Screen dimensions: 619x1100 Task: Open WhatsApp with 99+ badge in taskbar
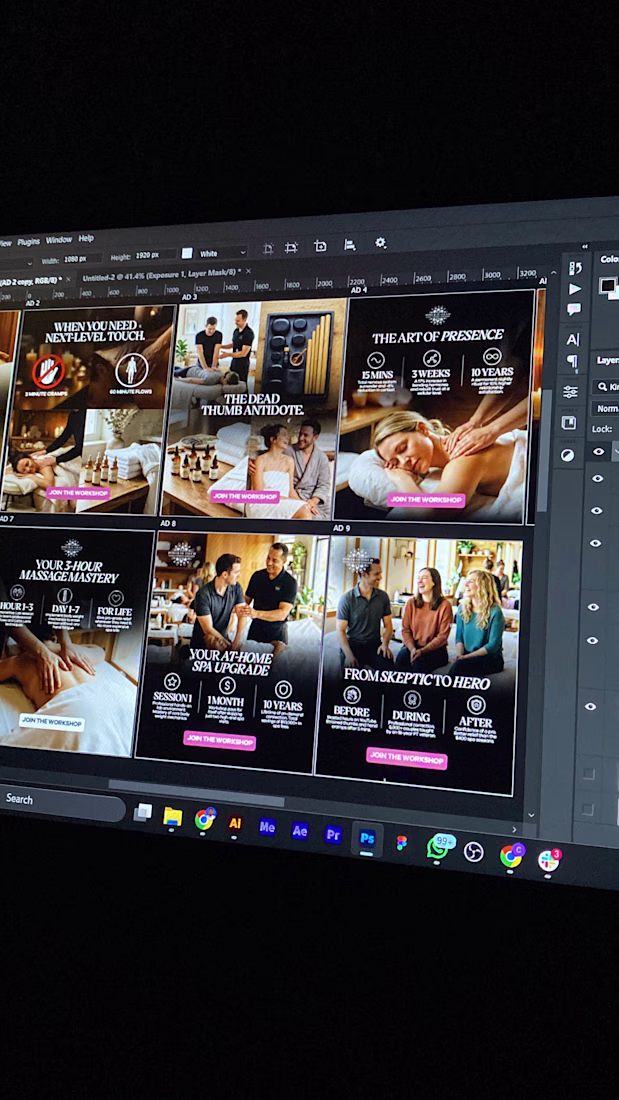coord(439,847)
